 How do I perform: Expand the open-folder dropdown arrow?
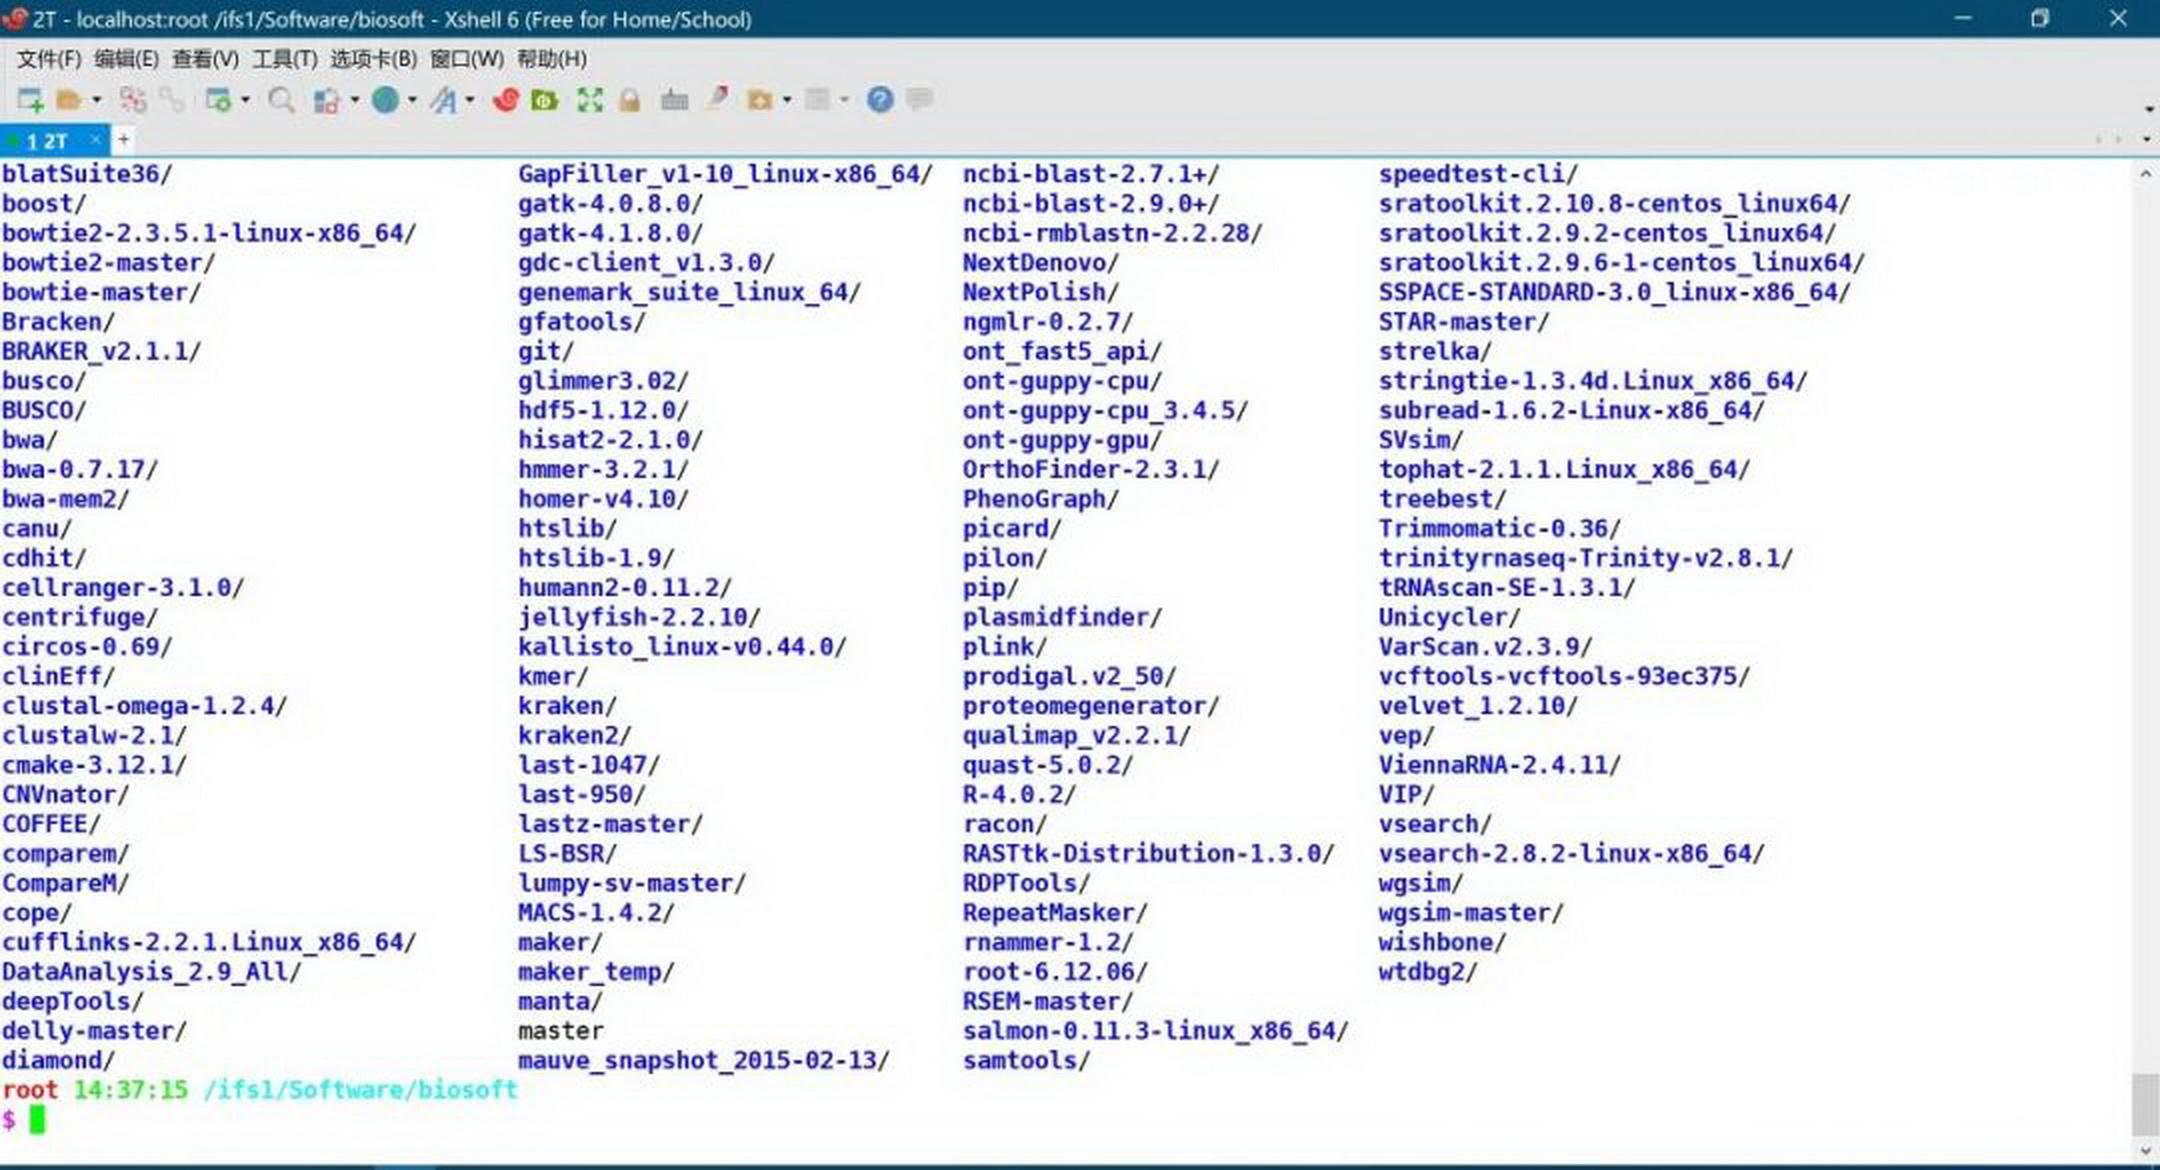pyautogui.click(x=97, y=100)
